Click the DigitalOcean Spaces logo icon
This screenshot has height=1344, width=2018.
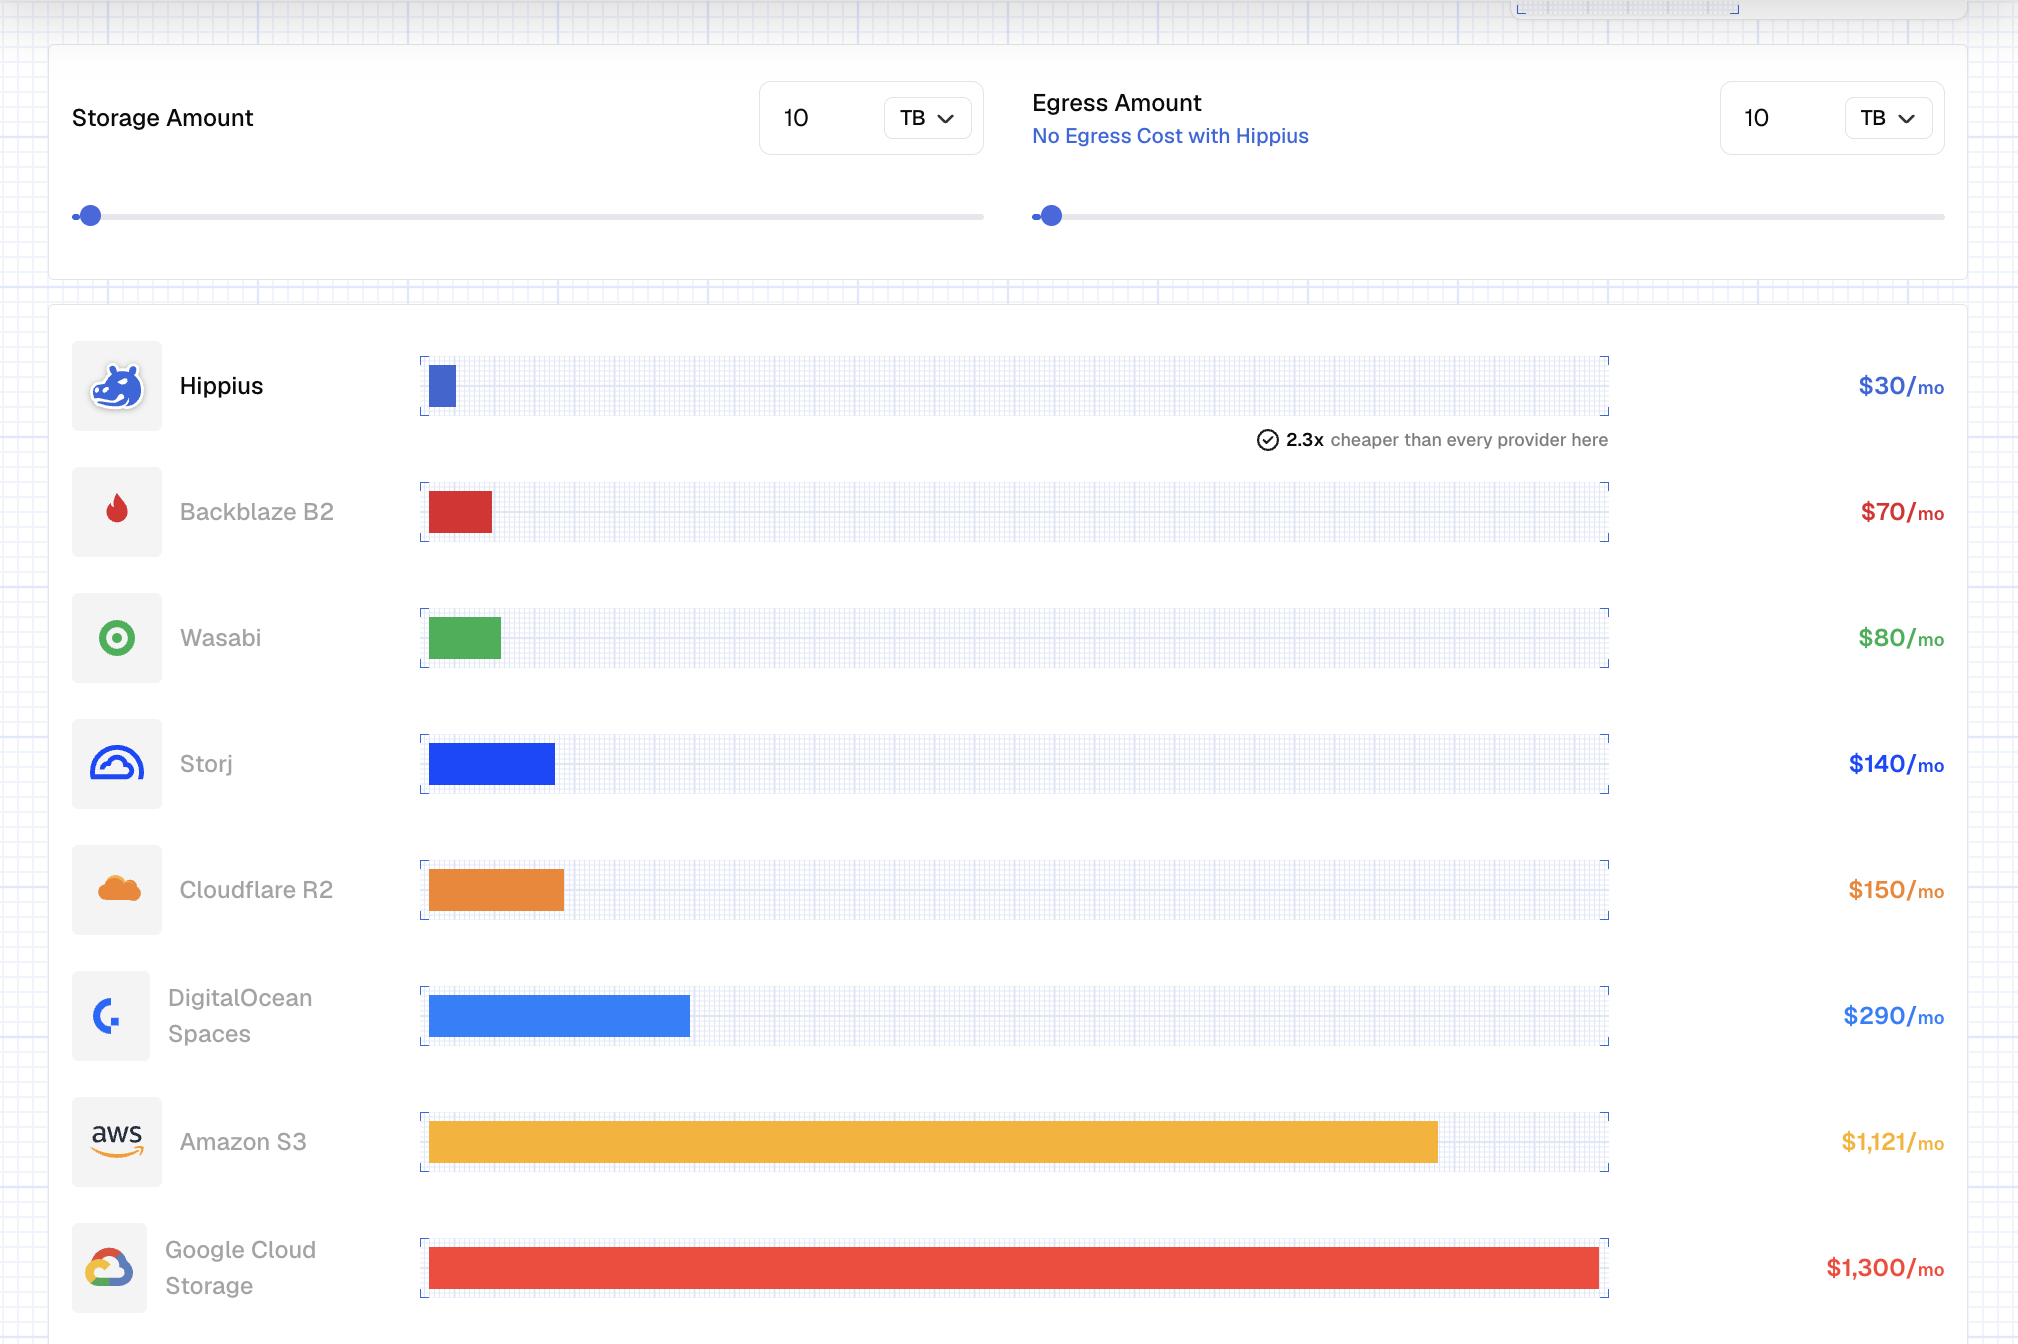[x=107, y=1016]
